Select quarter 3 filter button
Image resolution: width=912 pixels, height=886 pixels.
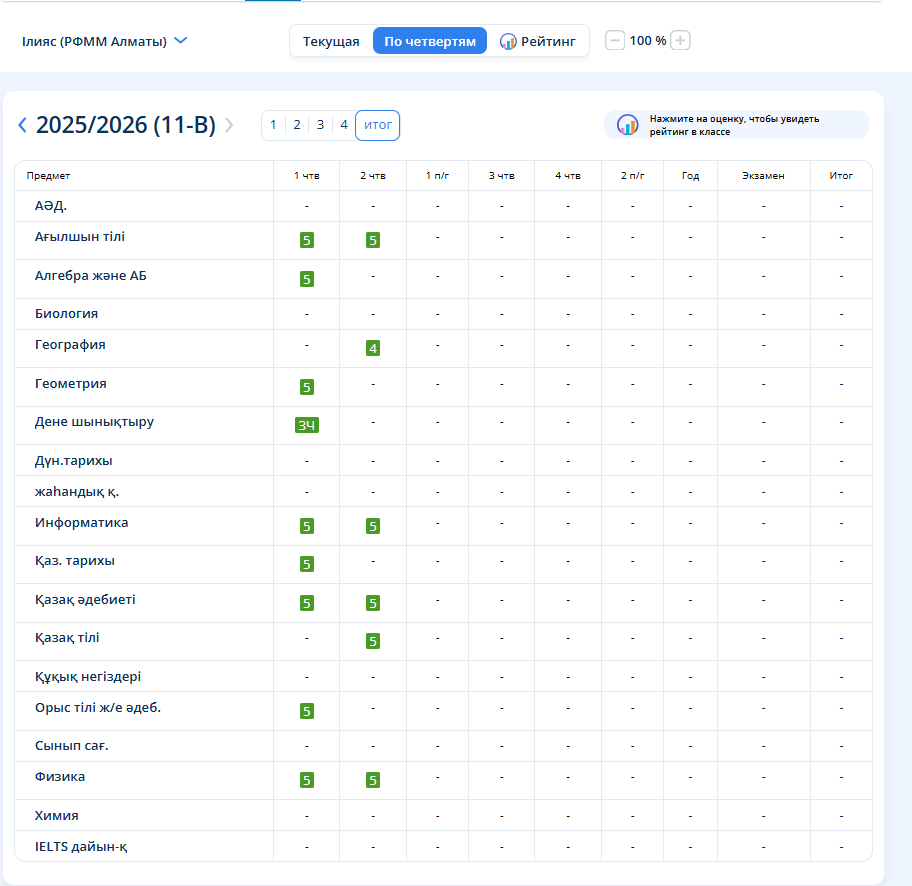click(320, 125)
